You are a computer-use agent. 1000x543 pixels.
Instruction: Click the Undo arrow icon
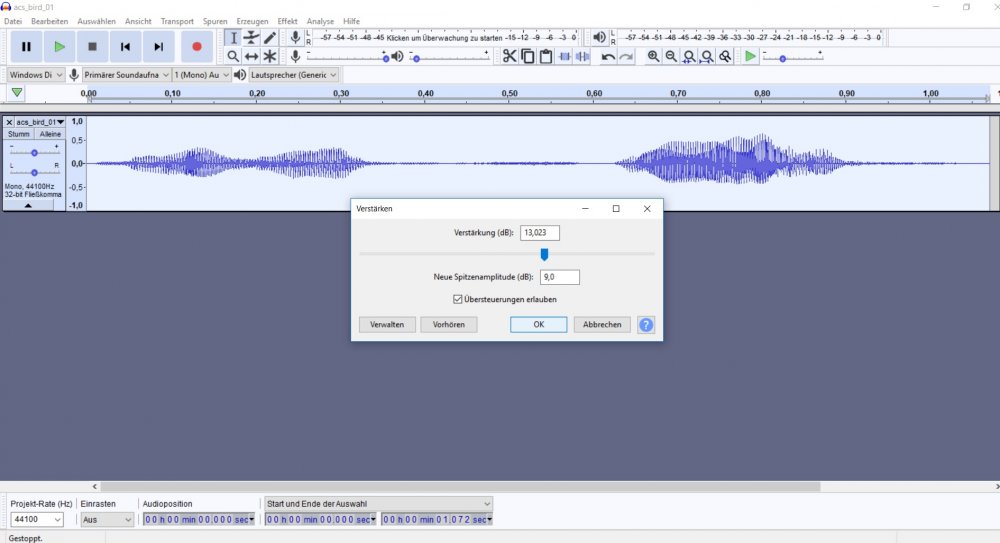coord(608,56)
